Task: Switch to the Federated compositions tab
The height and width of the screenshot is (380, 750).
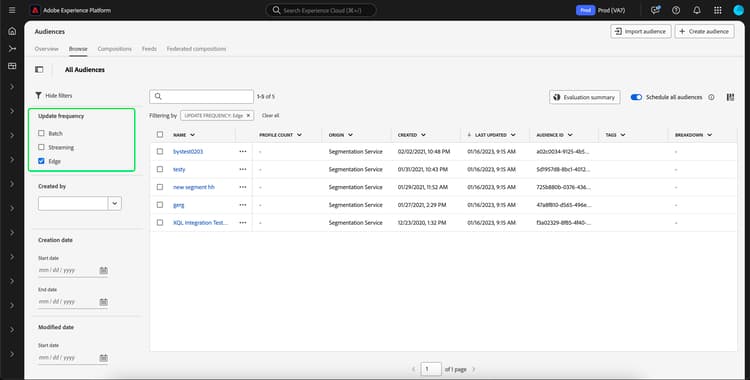Action: [x=196, y=49]
